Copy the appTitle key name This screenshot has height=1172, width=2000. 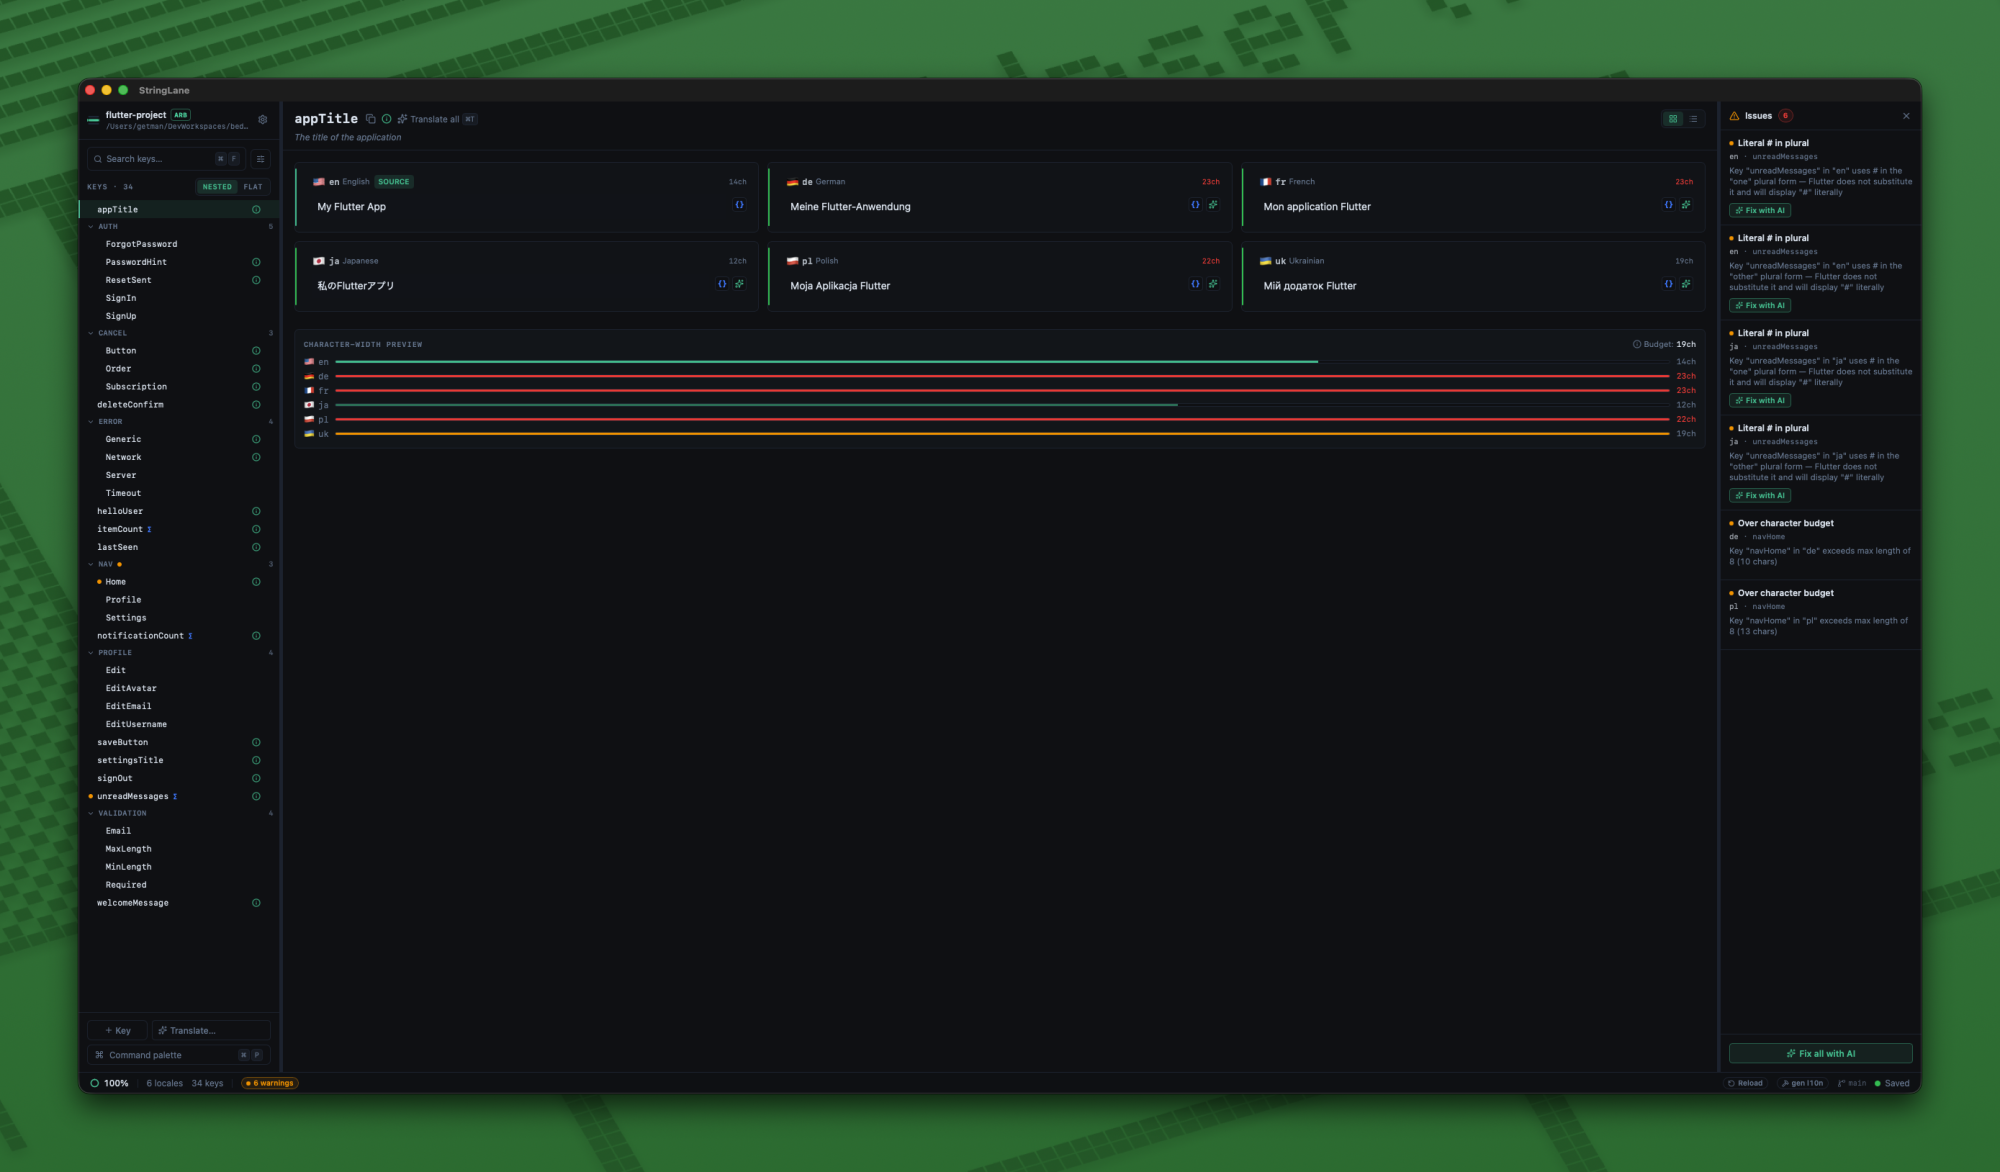pyautogui.click(x=371, y=119)
